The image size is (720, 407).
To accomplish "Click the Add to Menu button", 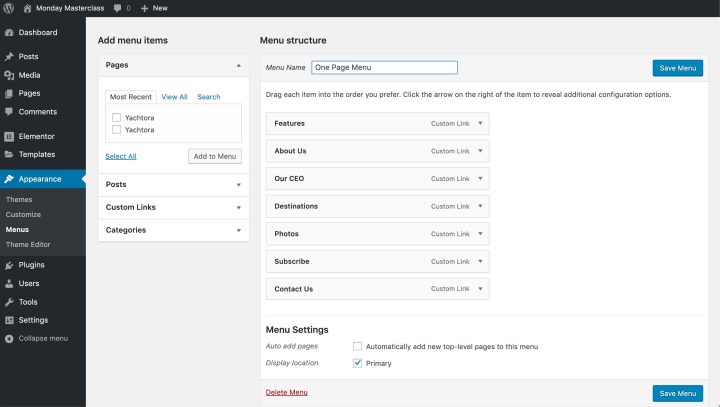I will [x=214, y=156].
